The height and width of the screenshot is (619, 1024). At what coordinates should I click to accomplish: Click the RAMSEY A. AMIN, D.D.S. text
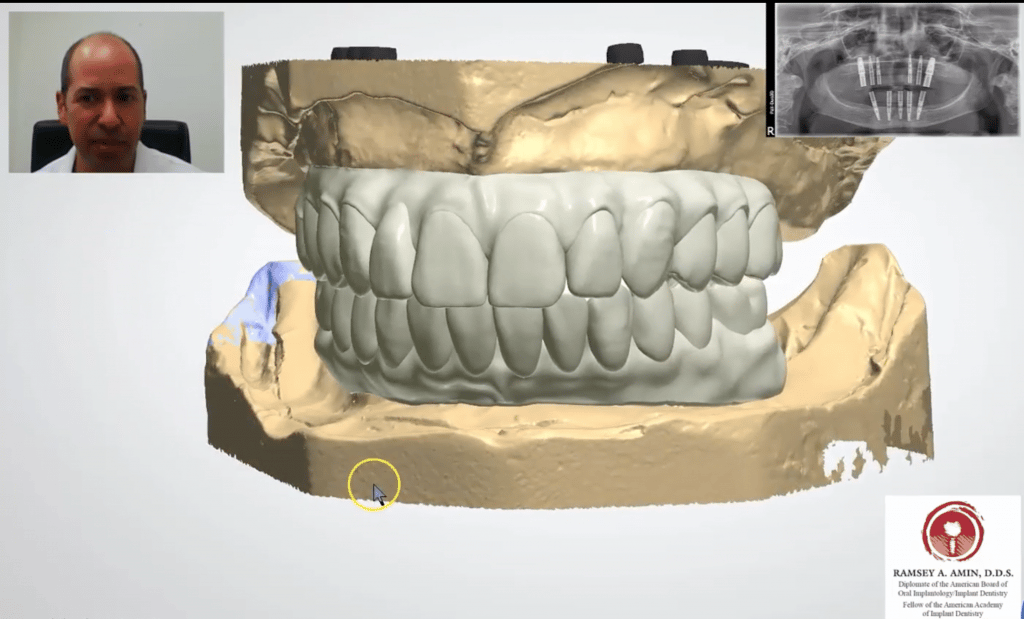[953, 573]
